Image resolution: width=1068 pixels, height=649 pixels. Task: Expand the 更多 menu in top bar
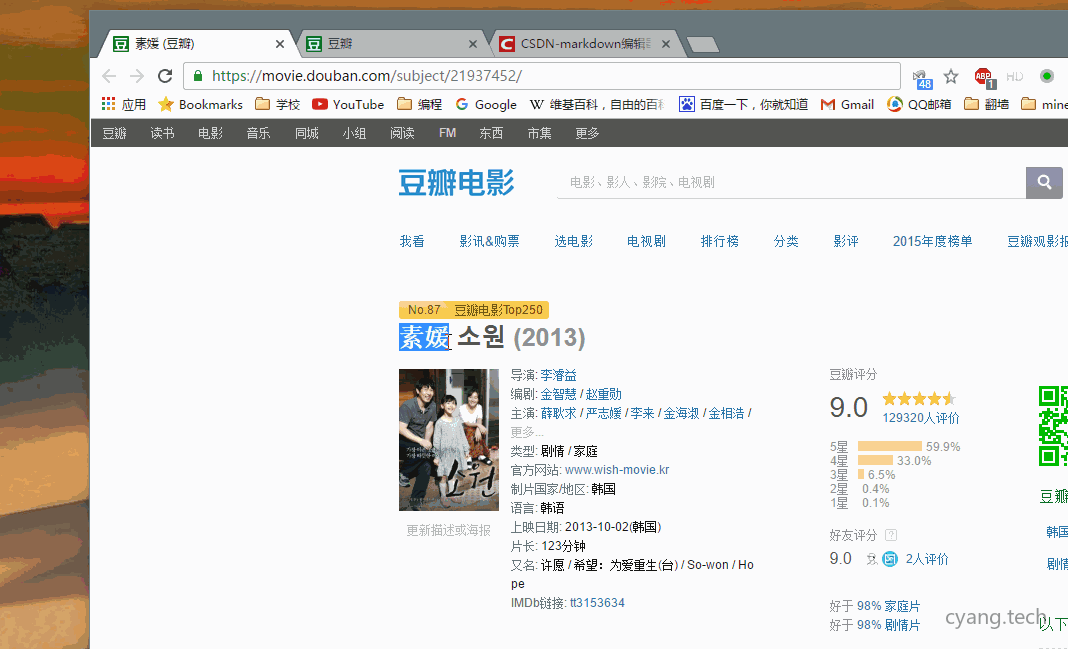(x=587, y=133)
